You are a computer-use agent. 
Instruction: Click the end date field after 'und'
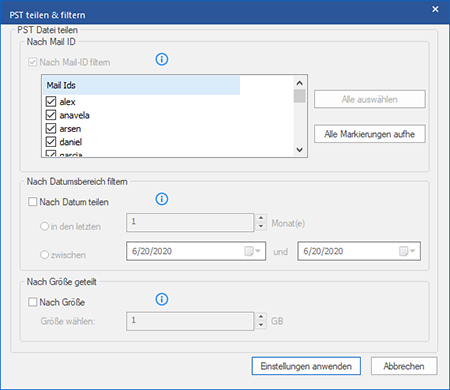359,251
